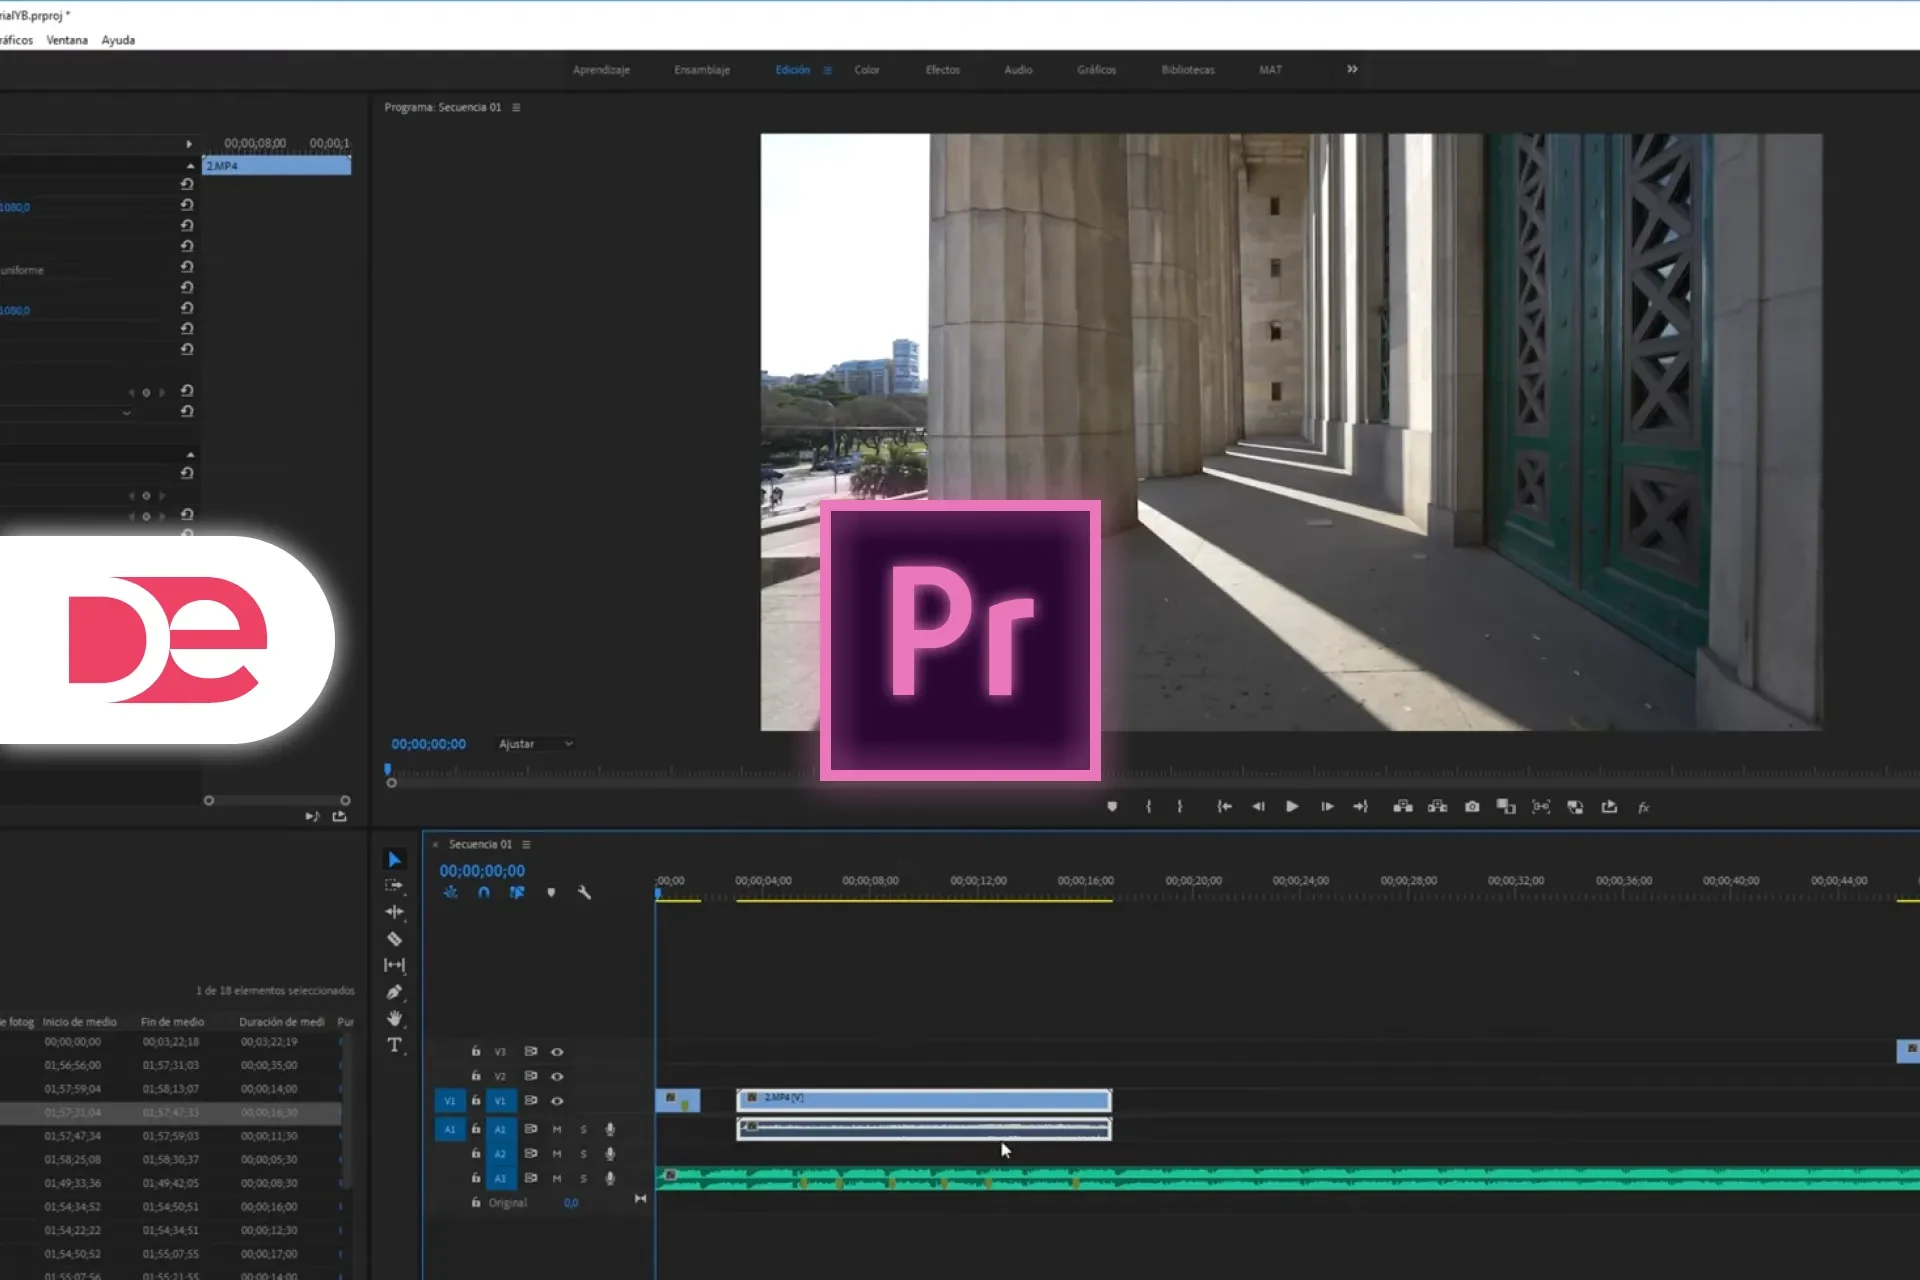Switch to Color workspace

[867, 70]
